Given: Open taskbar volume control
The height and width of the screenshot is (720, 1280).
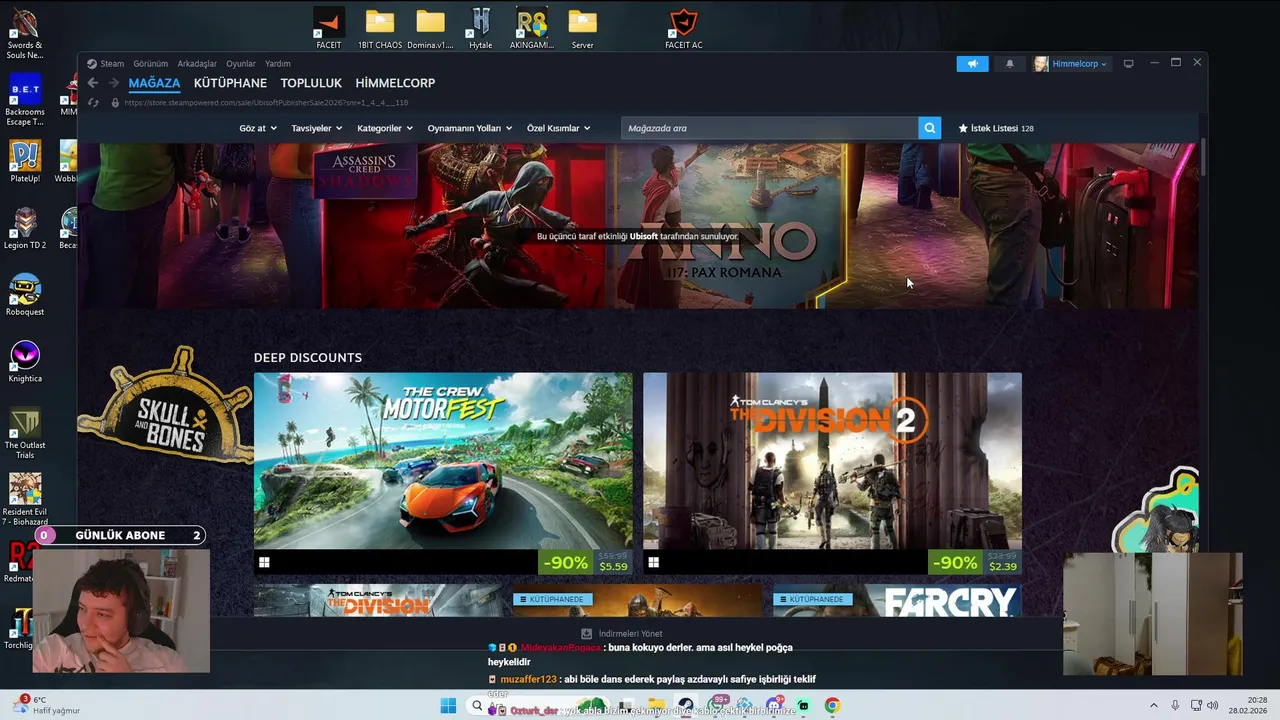Looking at the screenshot, I should (x=1212, y=706).
